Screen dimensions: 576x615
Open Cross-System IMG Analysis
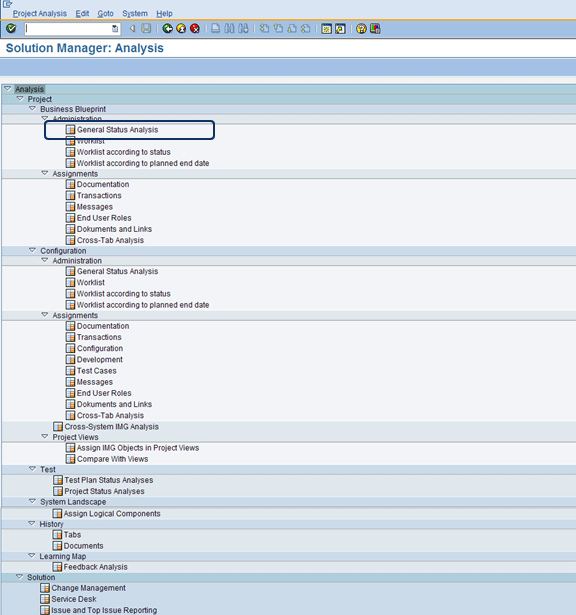(x=111, y=427)
